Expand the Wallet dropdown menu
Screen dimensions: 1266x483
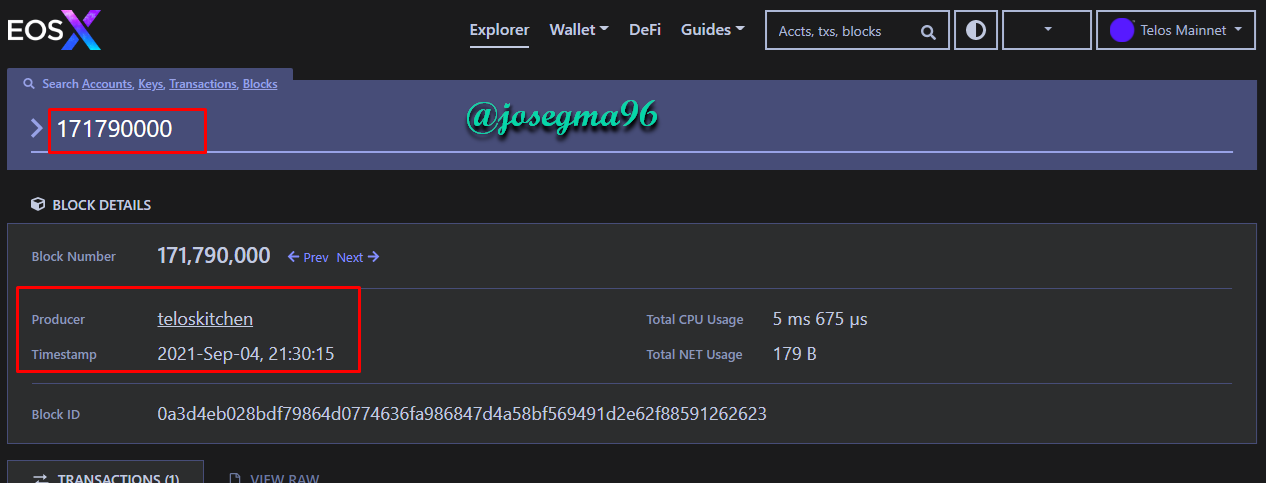click(579, 30)
